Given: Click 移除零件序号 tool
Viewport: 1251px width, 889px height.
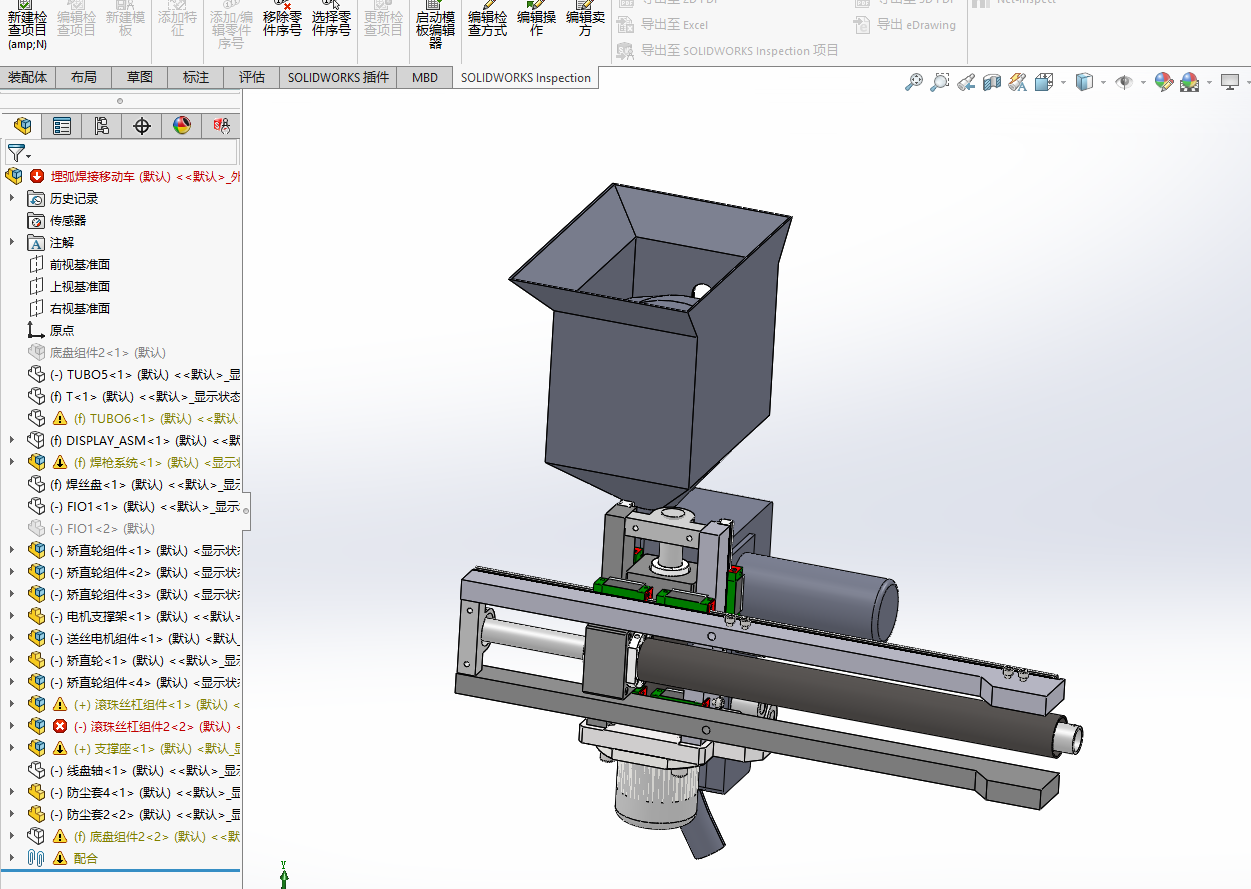Looking at the screenshot, I should (x=282, y=20).
